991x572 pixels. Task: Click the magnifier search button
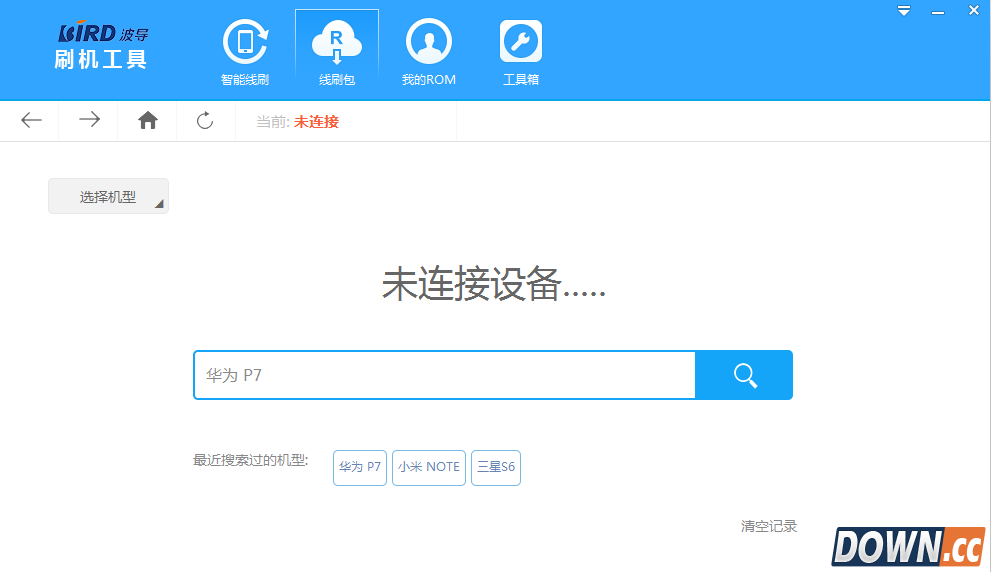click(x=744, y=375)
